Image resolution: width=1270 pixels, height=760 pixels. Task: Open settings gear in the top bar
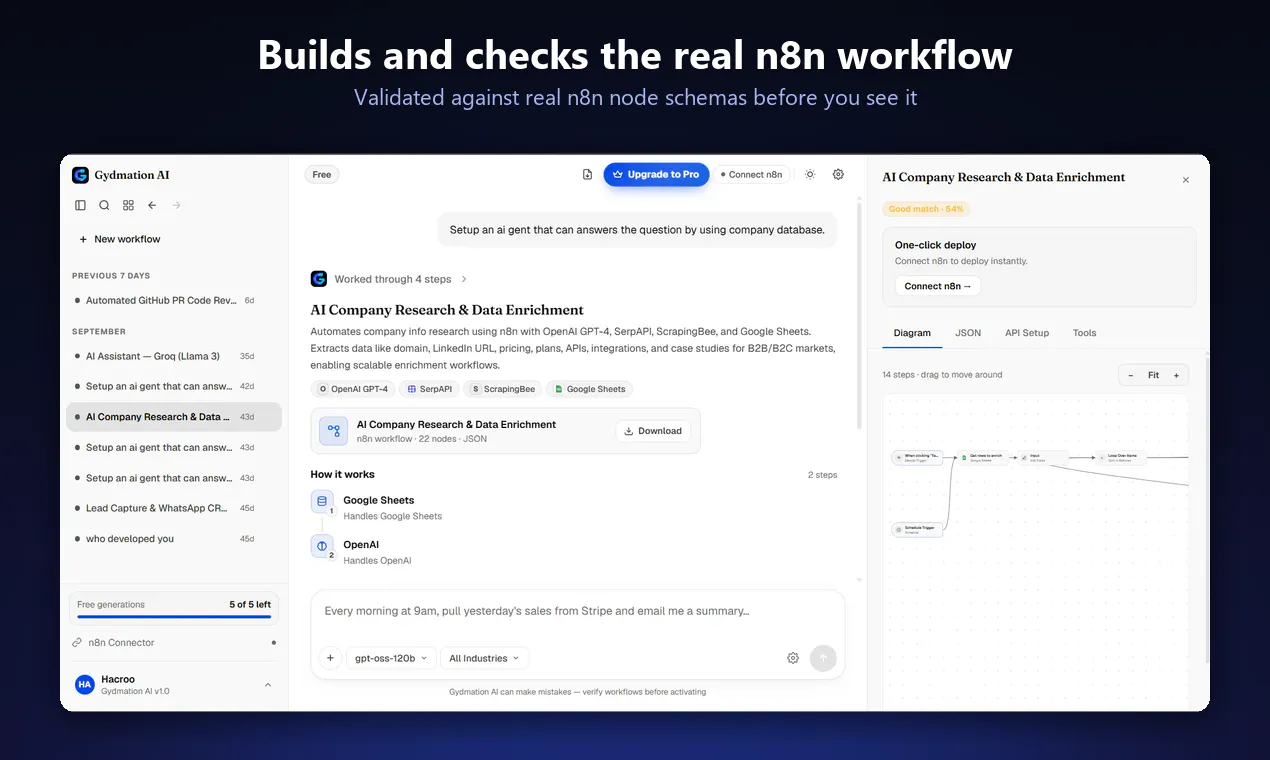838,174
